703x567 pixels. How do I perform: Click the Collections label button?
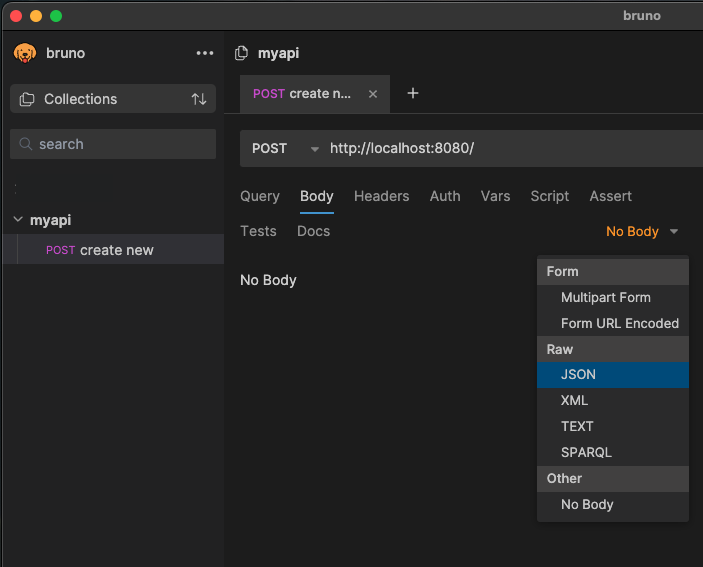pos(80,99)
